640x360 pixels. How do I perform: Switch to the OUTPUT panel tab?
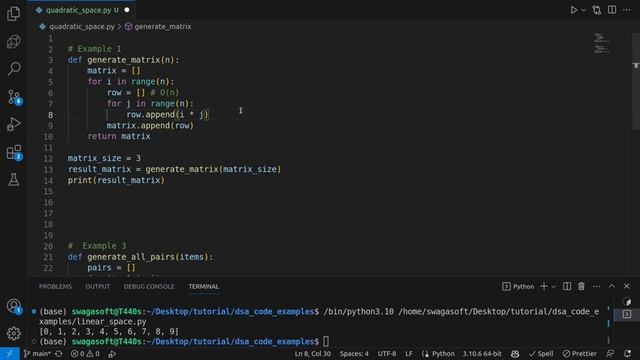98,287
